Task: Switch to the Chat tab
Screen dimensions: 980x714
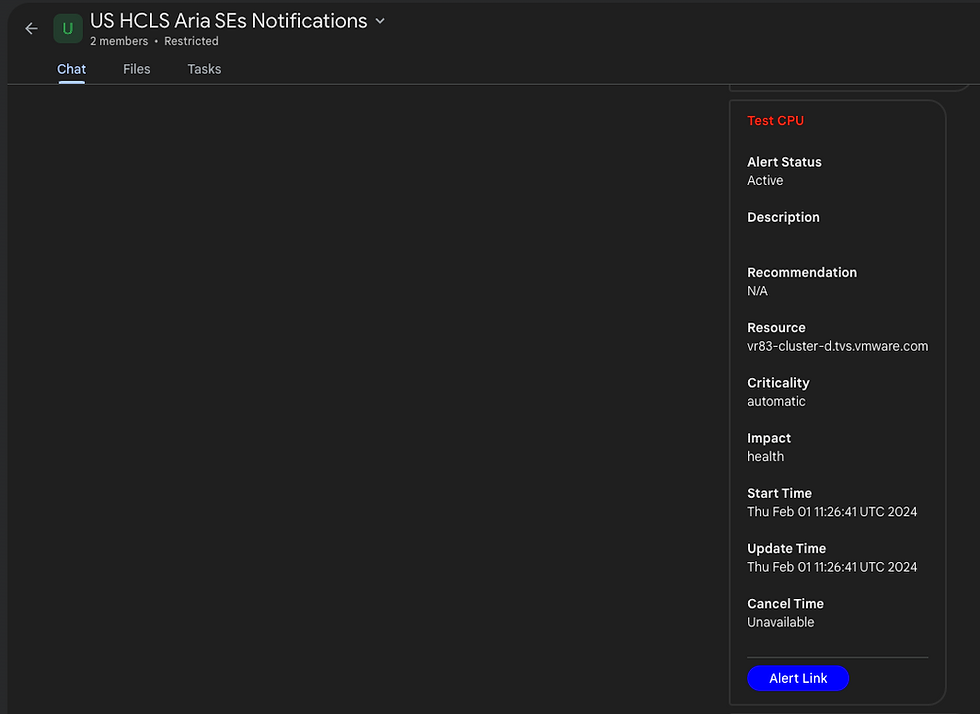Action: 71,69
